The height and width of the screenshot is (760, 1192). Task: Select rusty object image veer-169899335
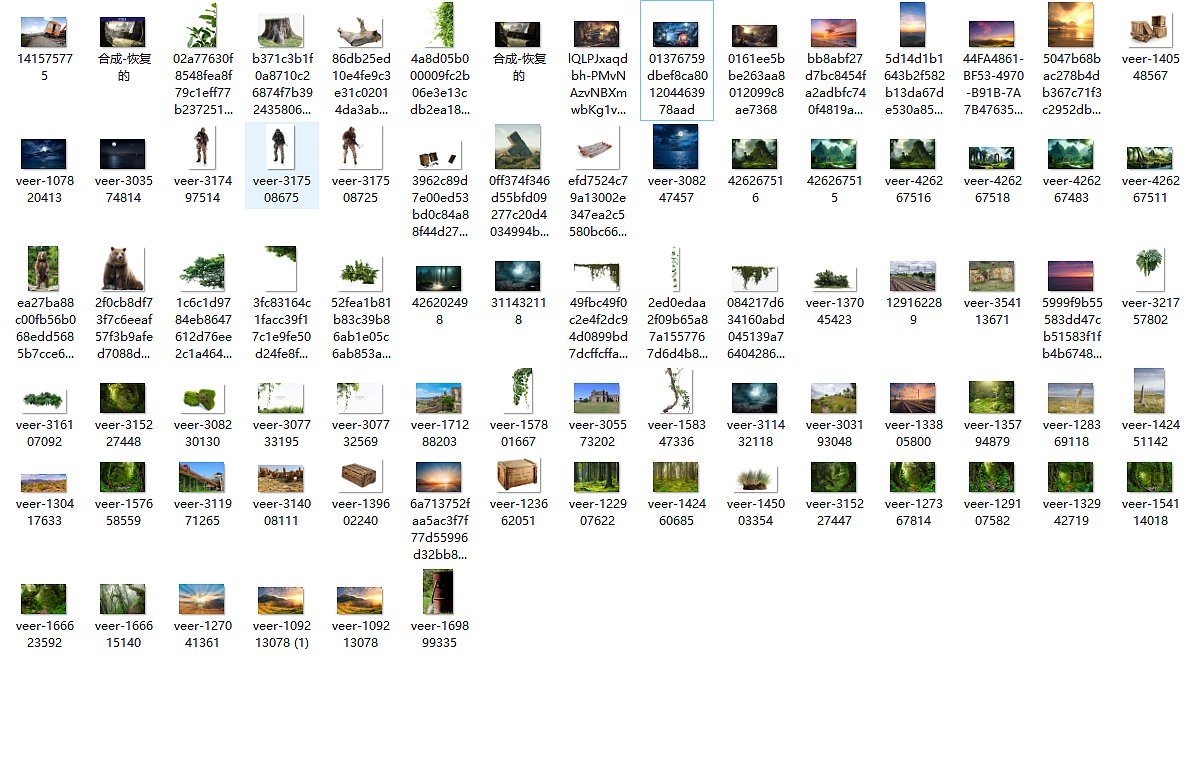439,592
